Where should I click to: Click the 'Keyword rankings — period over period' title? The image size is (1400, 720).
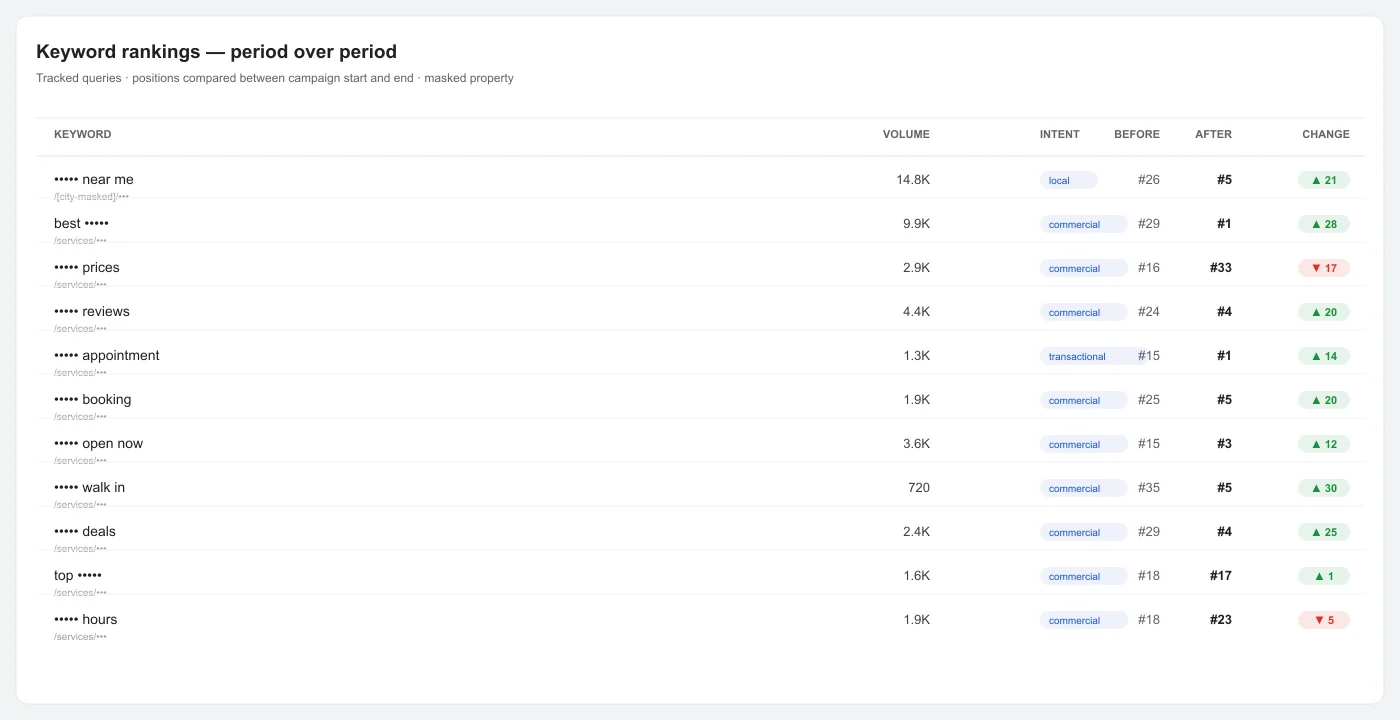coord(216,52)
